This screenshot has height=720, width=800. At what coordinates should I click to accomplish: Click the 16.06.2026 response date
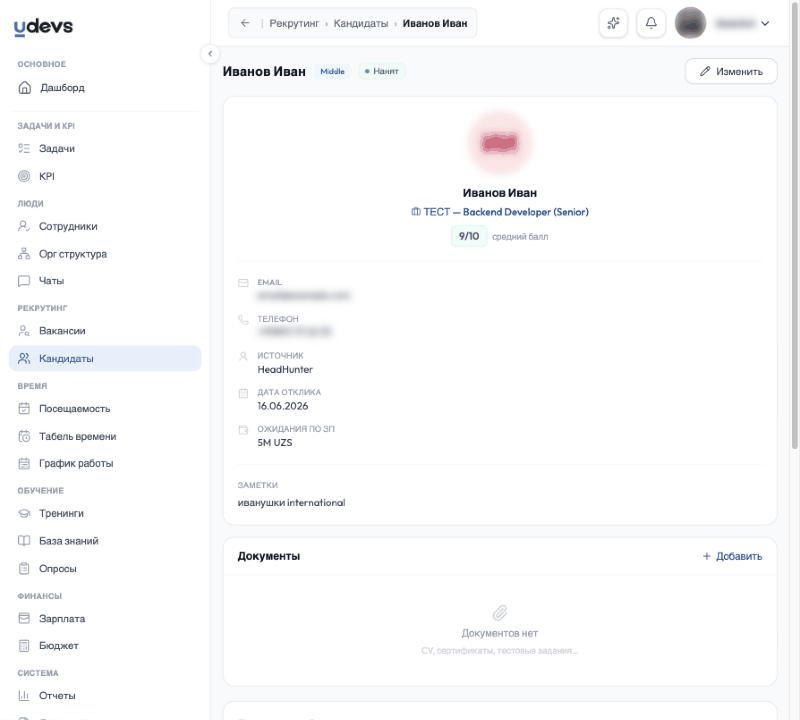[x=283, y=406]
